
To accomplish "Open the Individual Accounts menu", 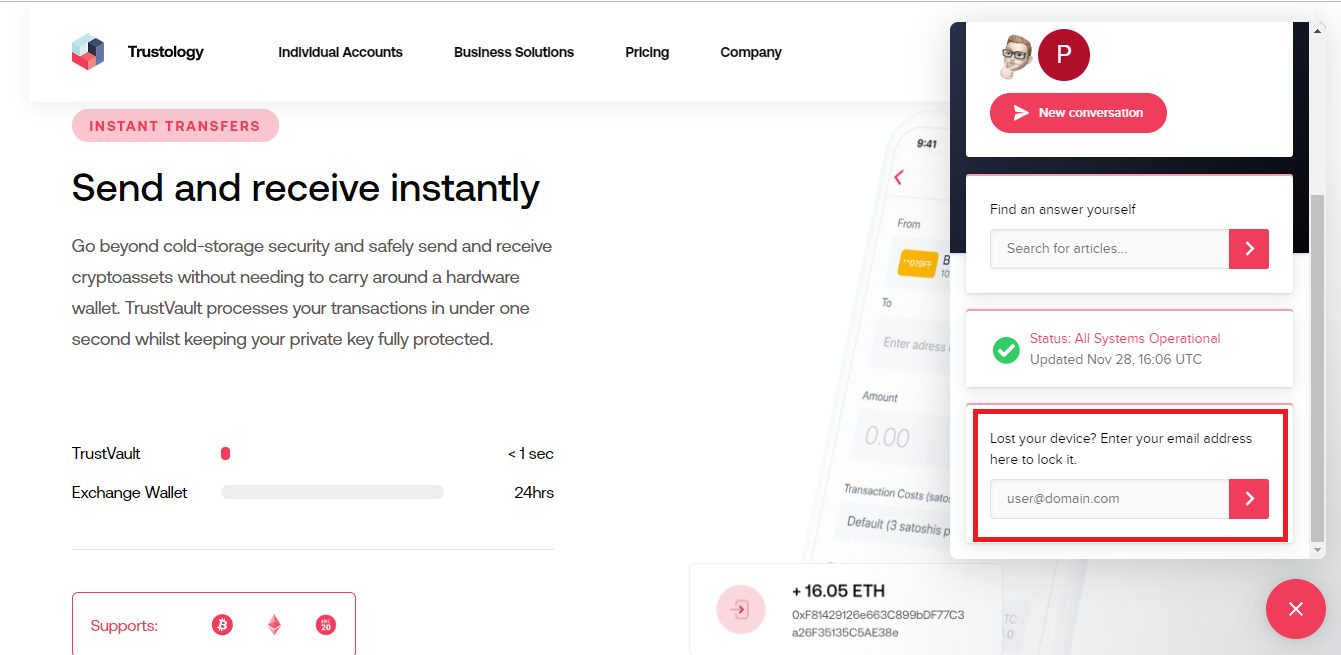I will pos(340,52).
